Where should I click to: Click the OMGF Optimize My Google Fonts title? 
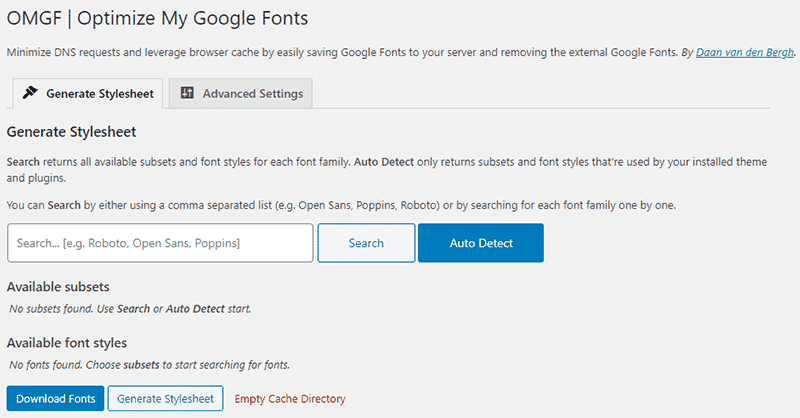[157, 18]
